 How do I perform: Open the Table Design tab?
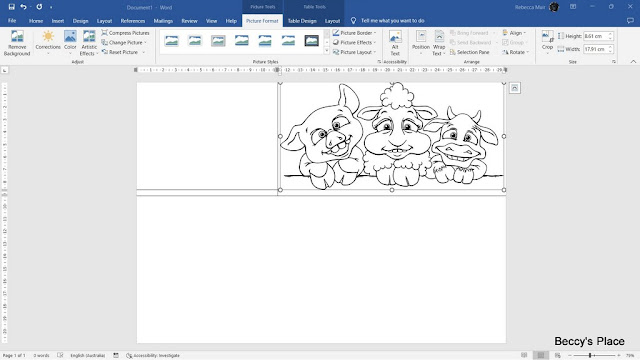[302, 21]
